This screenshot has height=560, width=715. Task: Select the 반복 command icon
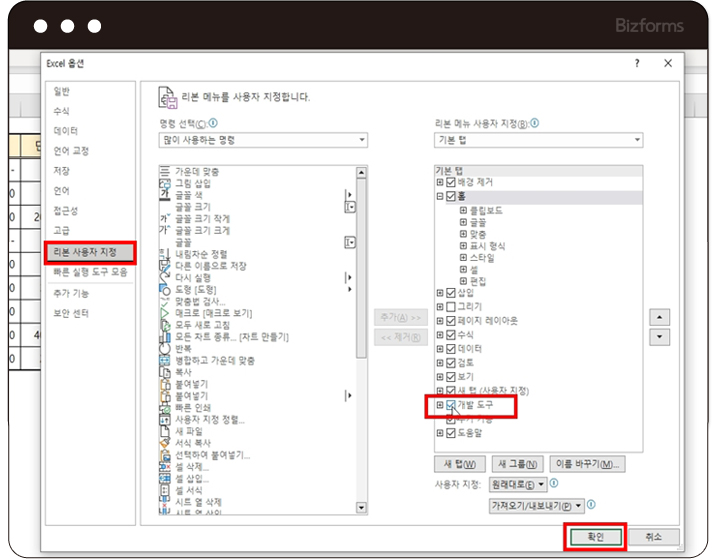pos(165,349)
